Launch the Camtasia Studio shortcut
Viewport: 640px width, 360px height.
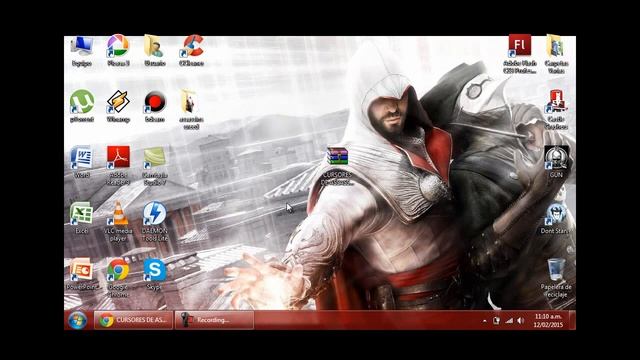(155, 165)
